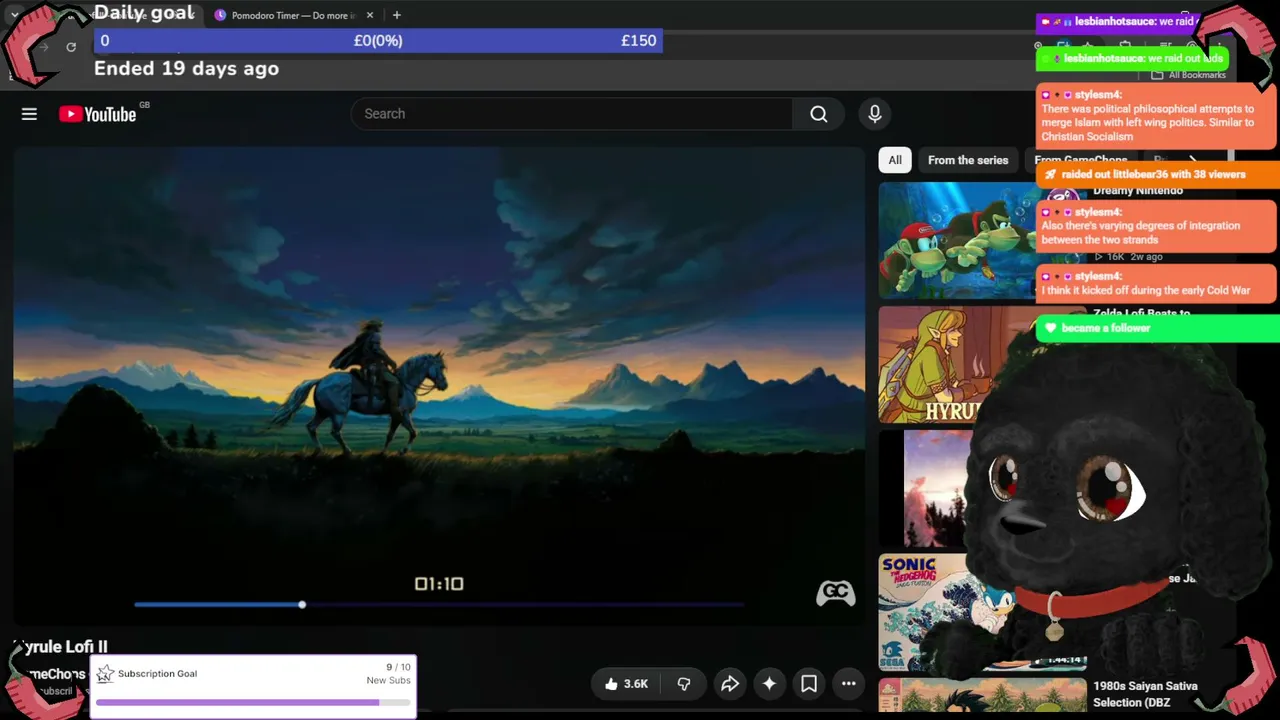Click the Hyrule Lofi II video title

click(x=60, y=647)
